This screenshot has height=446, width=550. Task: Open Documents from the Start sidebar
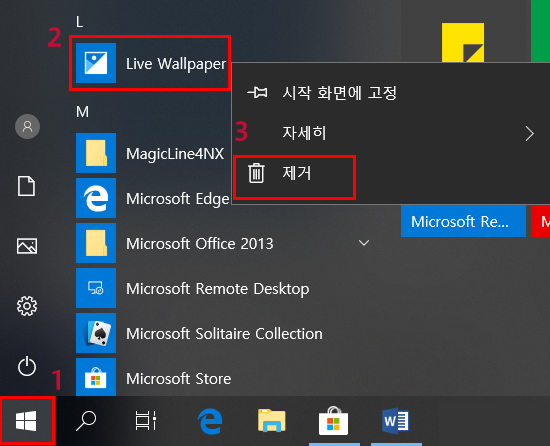[27, 186]
